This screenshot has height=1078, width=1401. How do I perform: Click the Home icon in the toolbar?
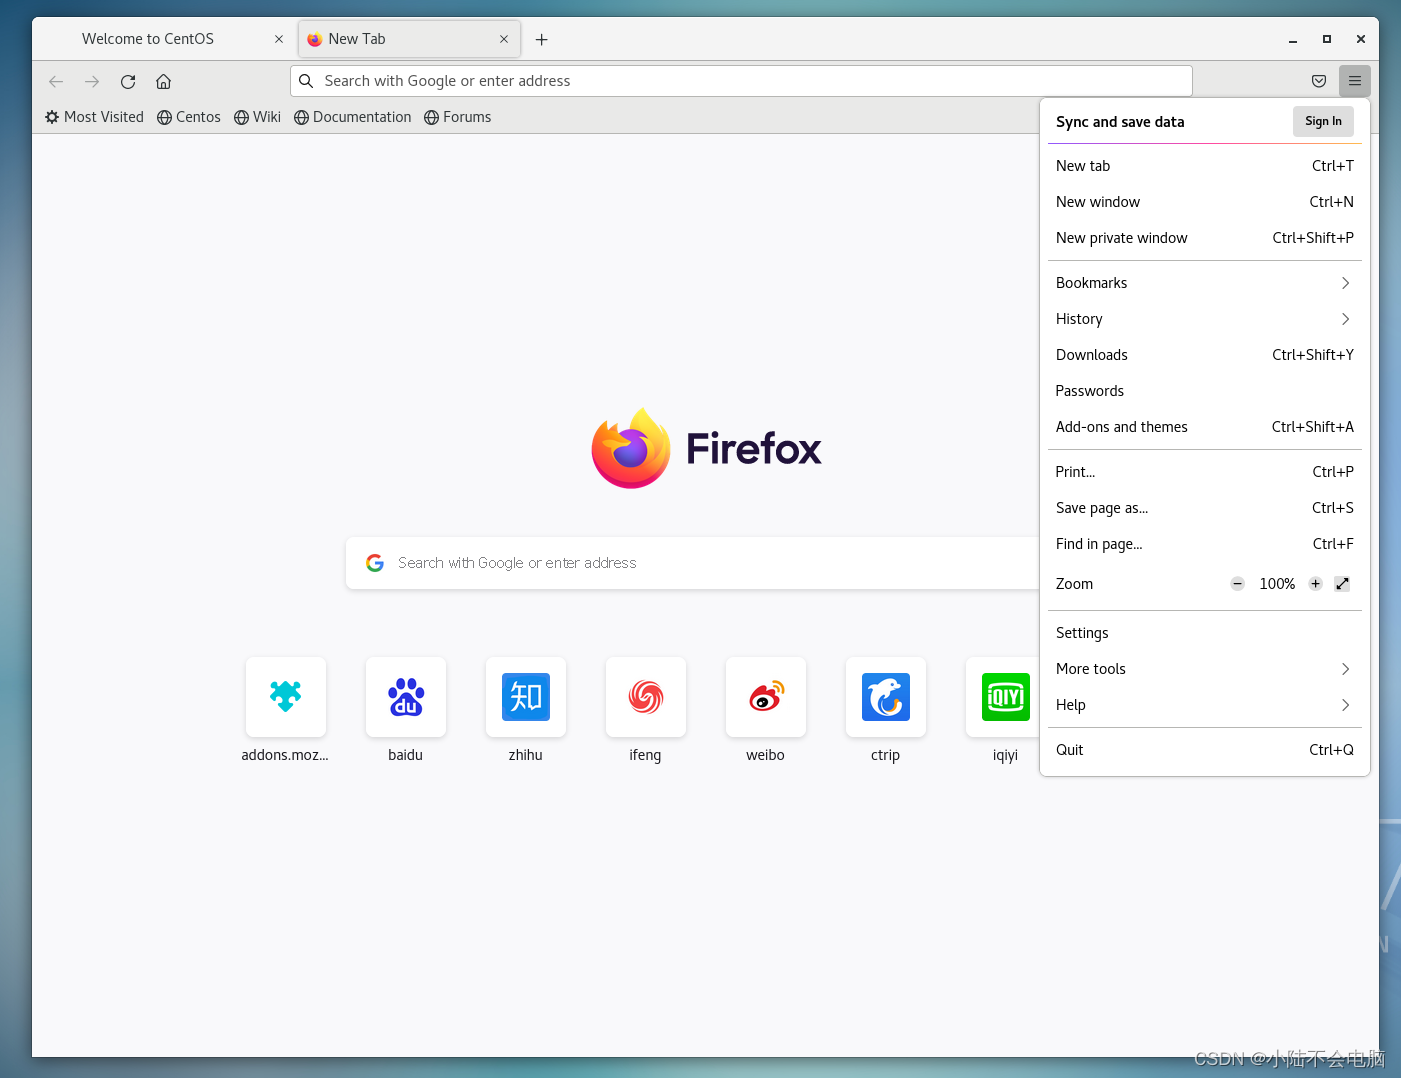point(163,81)
